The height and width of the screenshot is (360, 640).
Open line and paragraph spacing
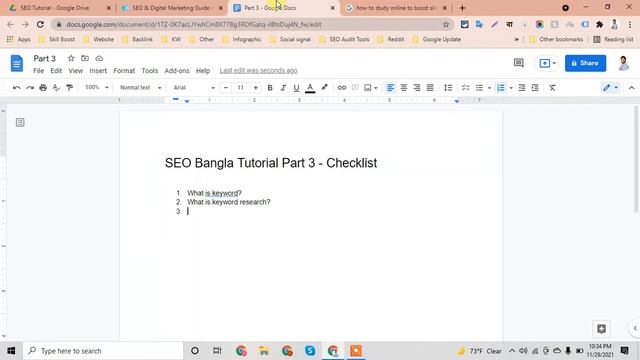tap(448, 87)
